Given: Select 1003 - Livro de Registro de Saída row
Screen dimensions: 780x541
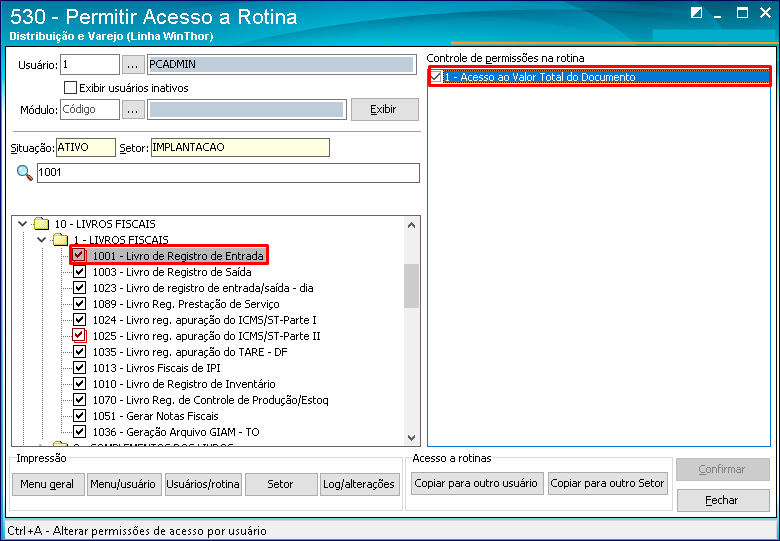Looking at the screenshot, I should (x=172, y=272).
